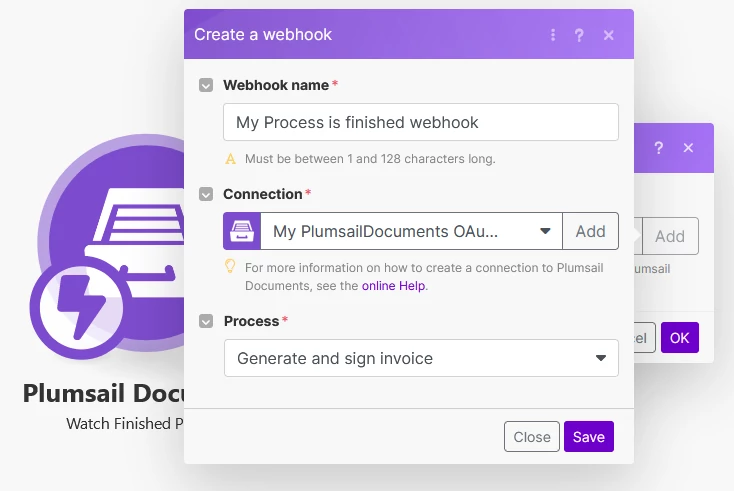
Task: Open the three-dot options menu in Create a webhook header
Action: pos(553,35)
